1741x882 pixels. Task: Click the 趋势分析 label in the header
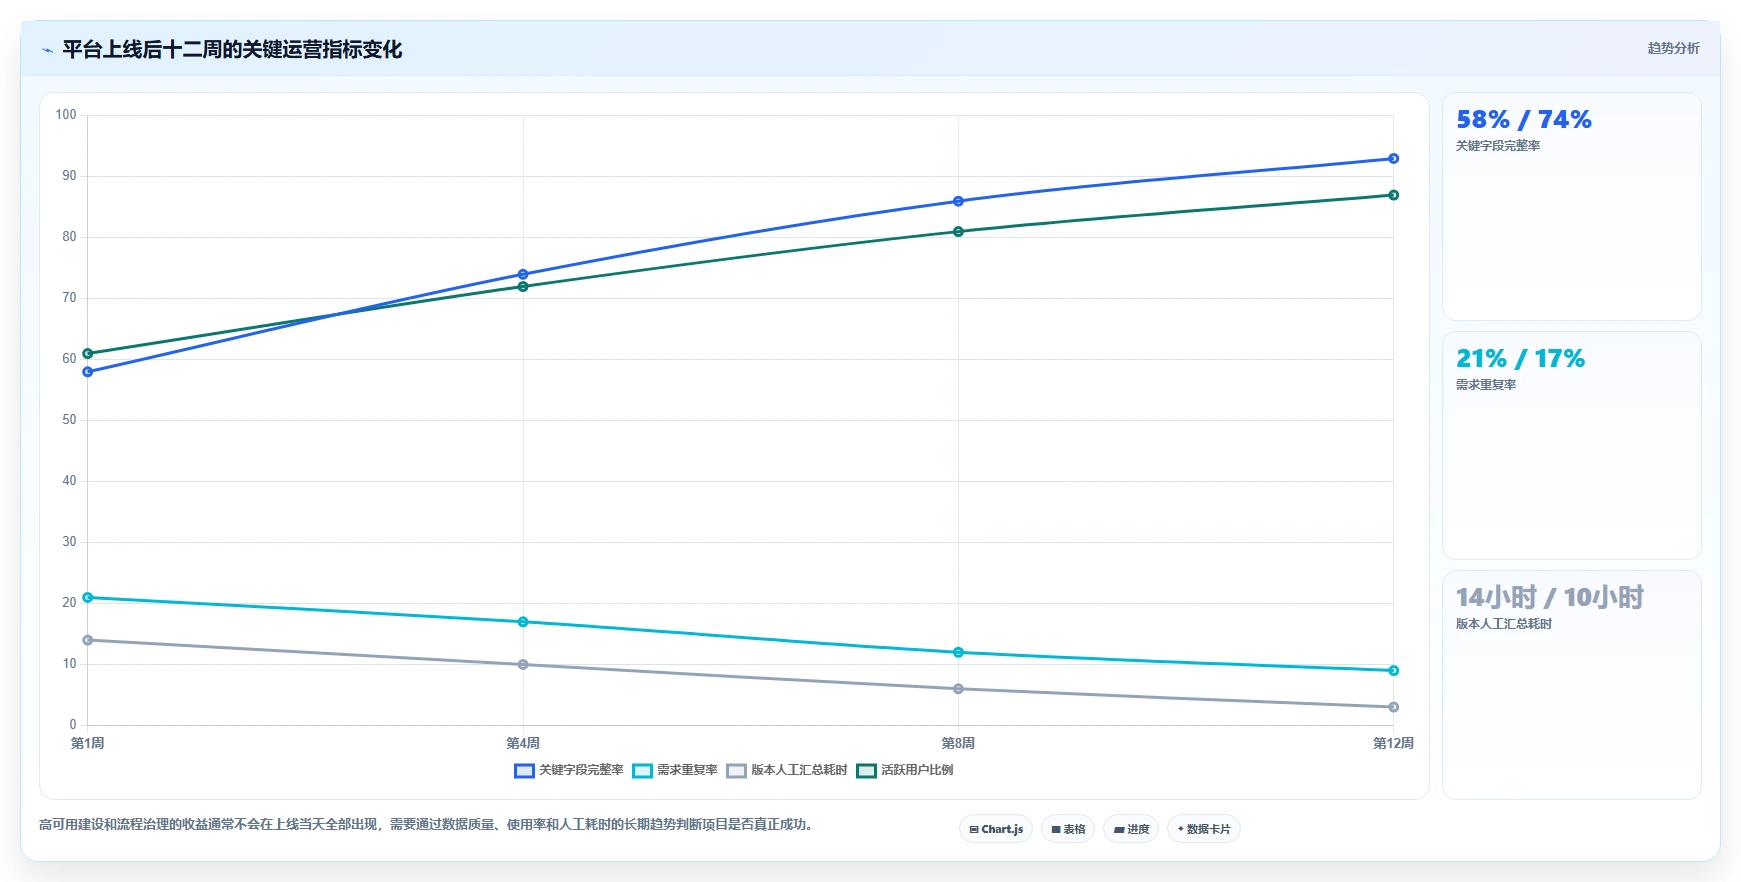pos(1673,48)
